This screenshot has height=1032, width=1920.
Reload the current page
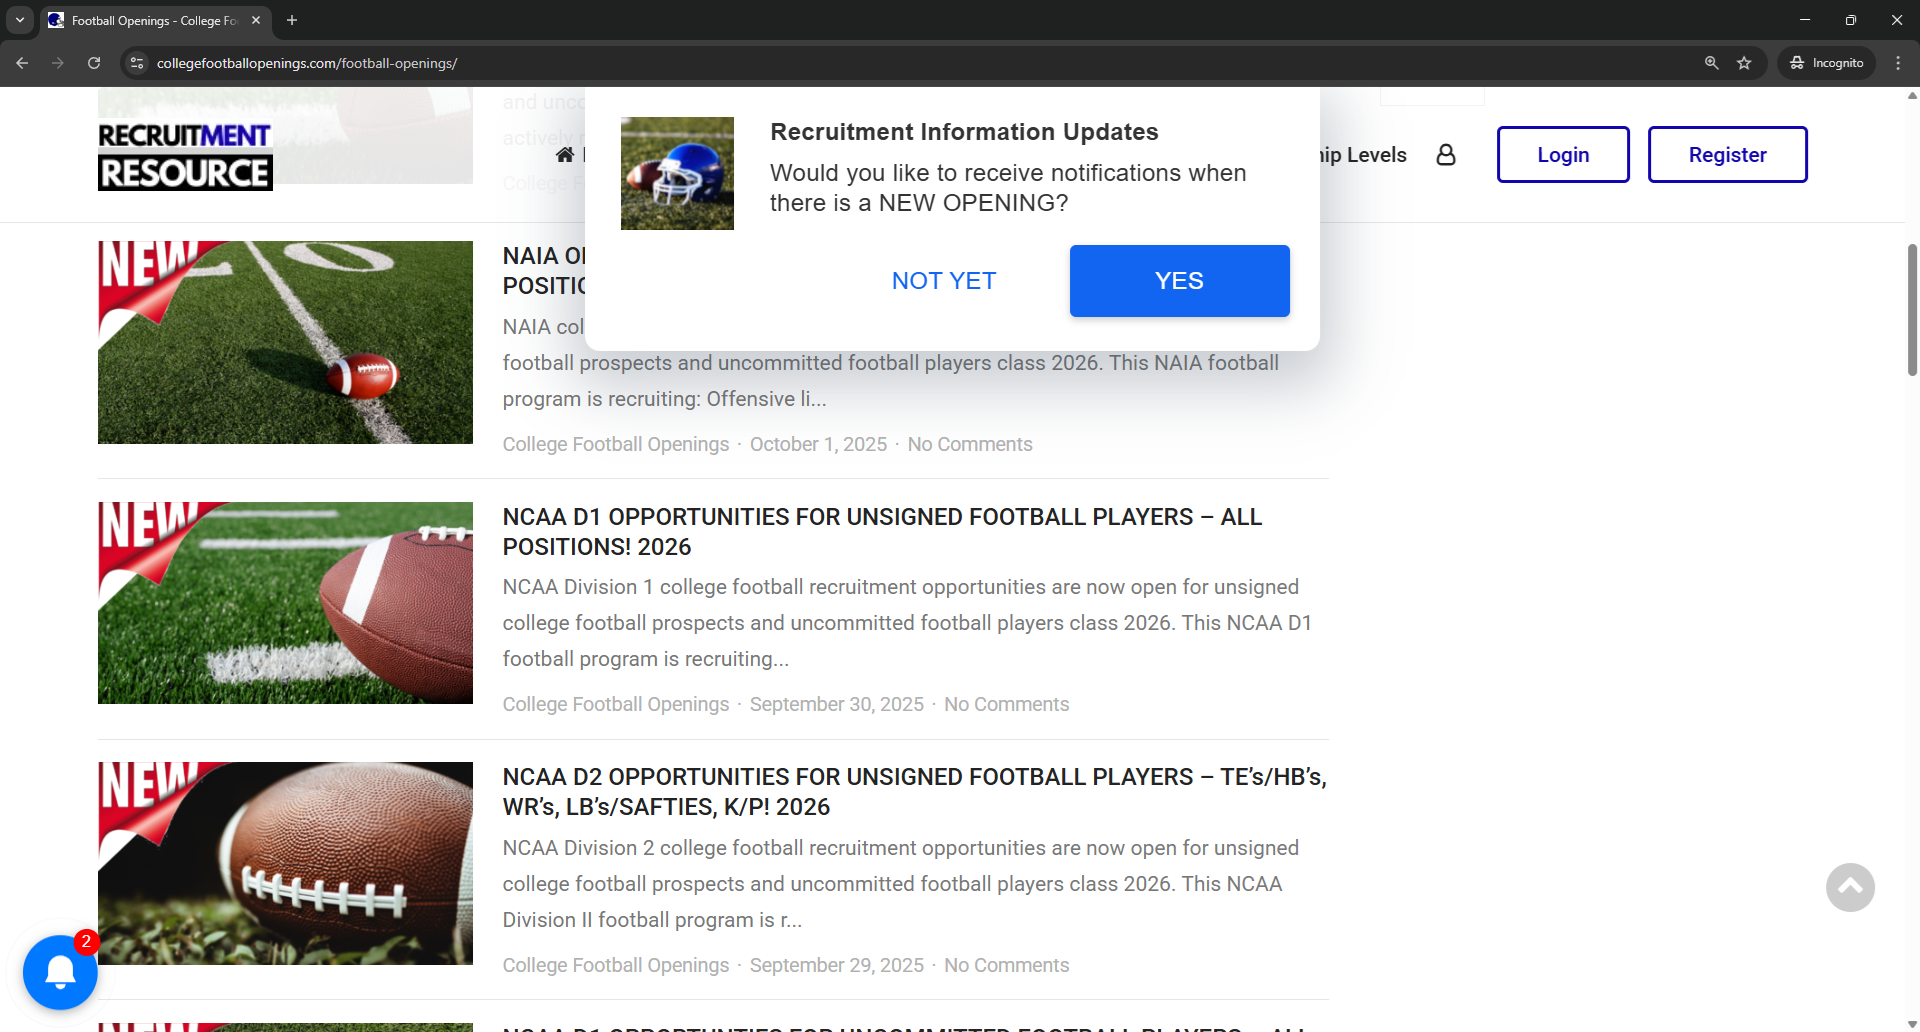tap(93, 62)
